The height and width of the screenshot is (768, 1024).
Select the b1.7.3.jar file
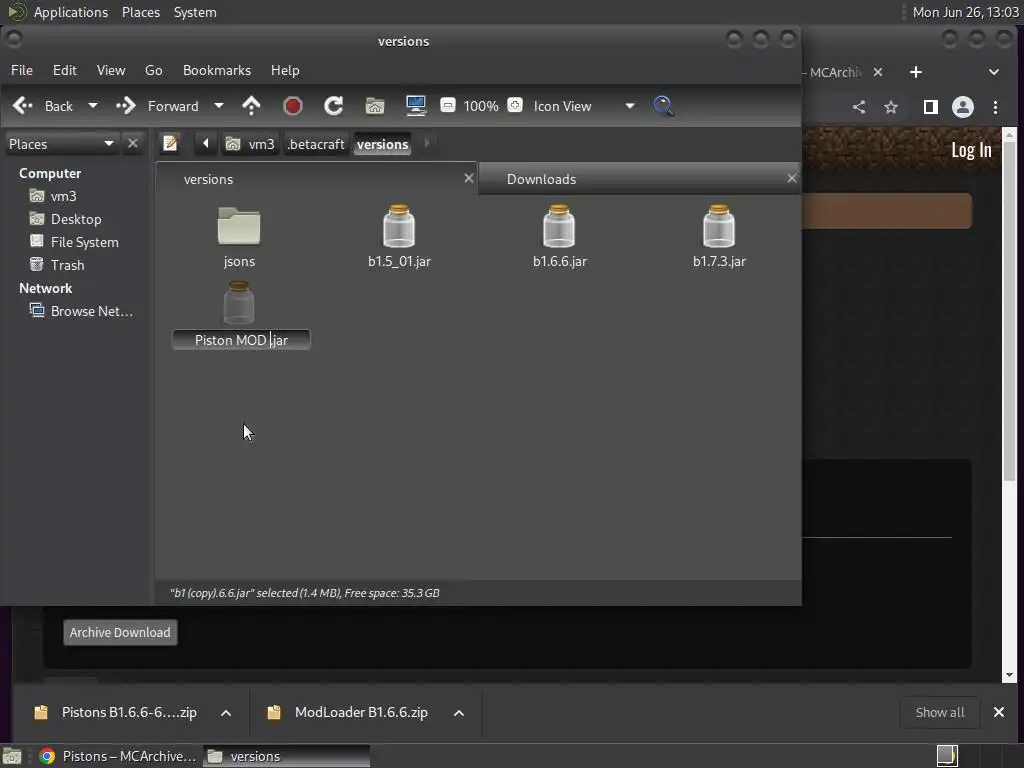[x=719, y=237]
